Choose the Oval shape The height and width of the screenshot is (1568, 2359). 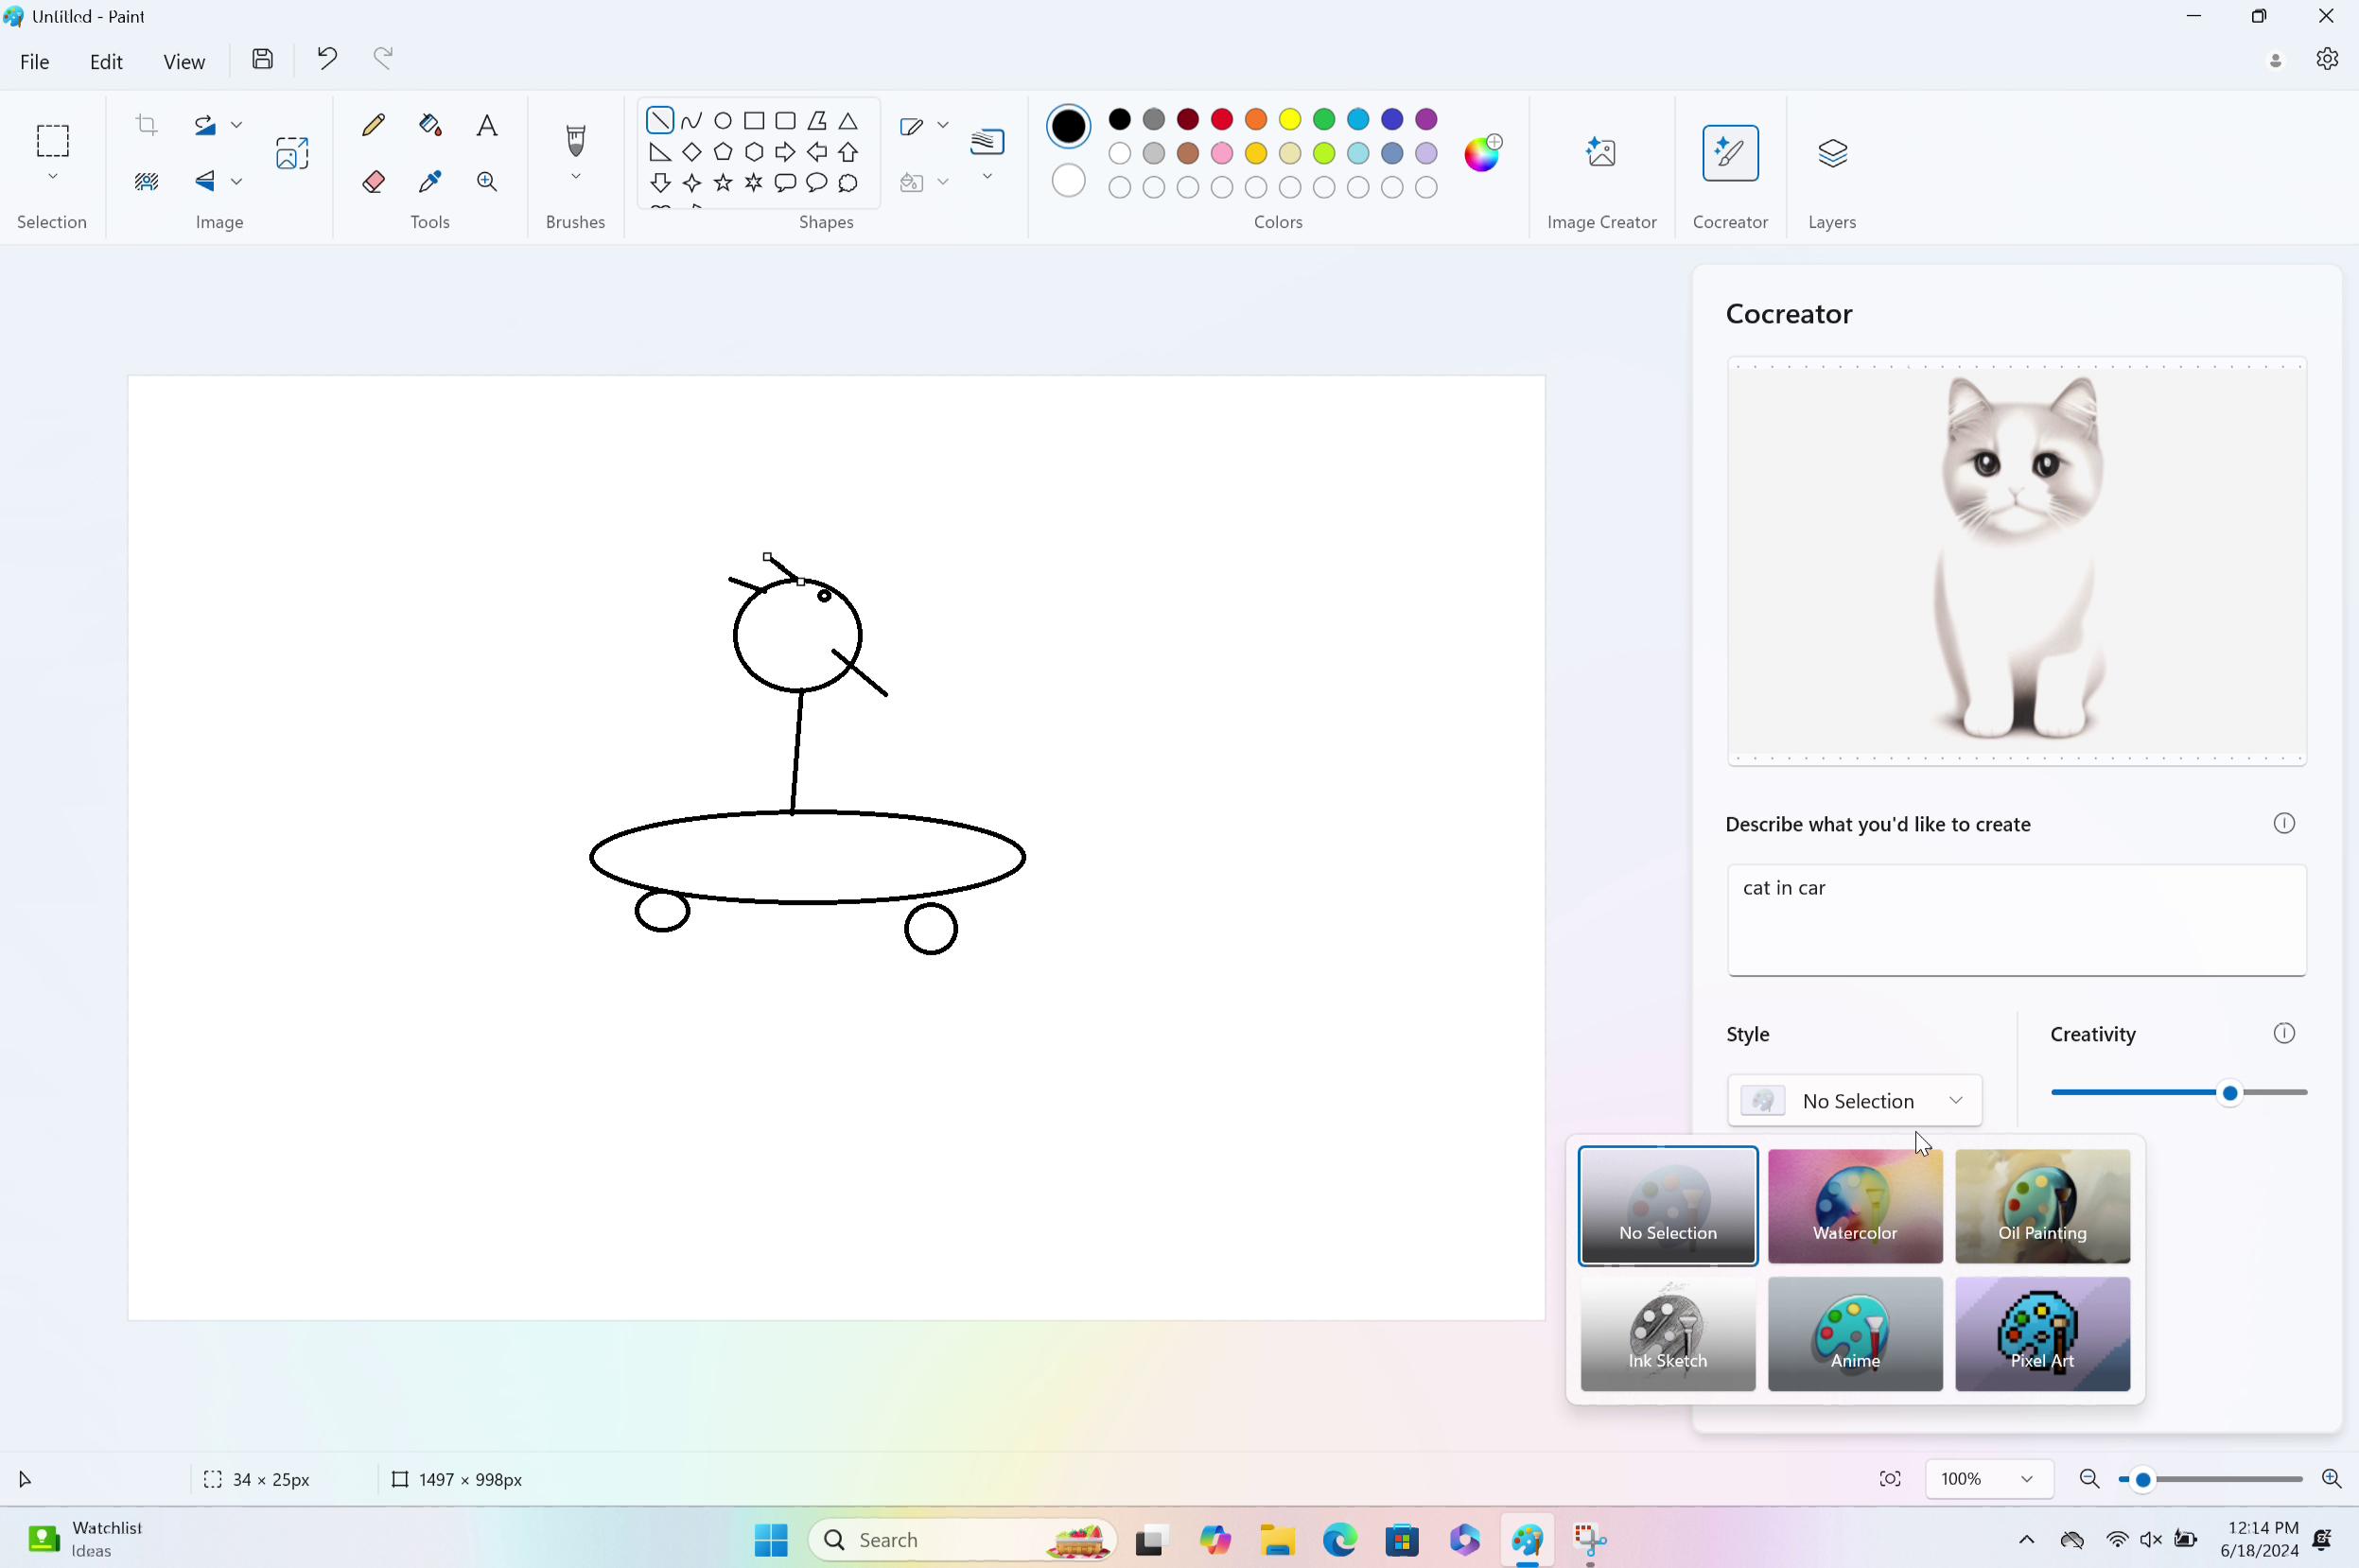[723, 121]
